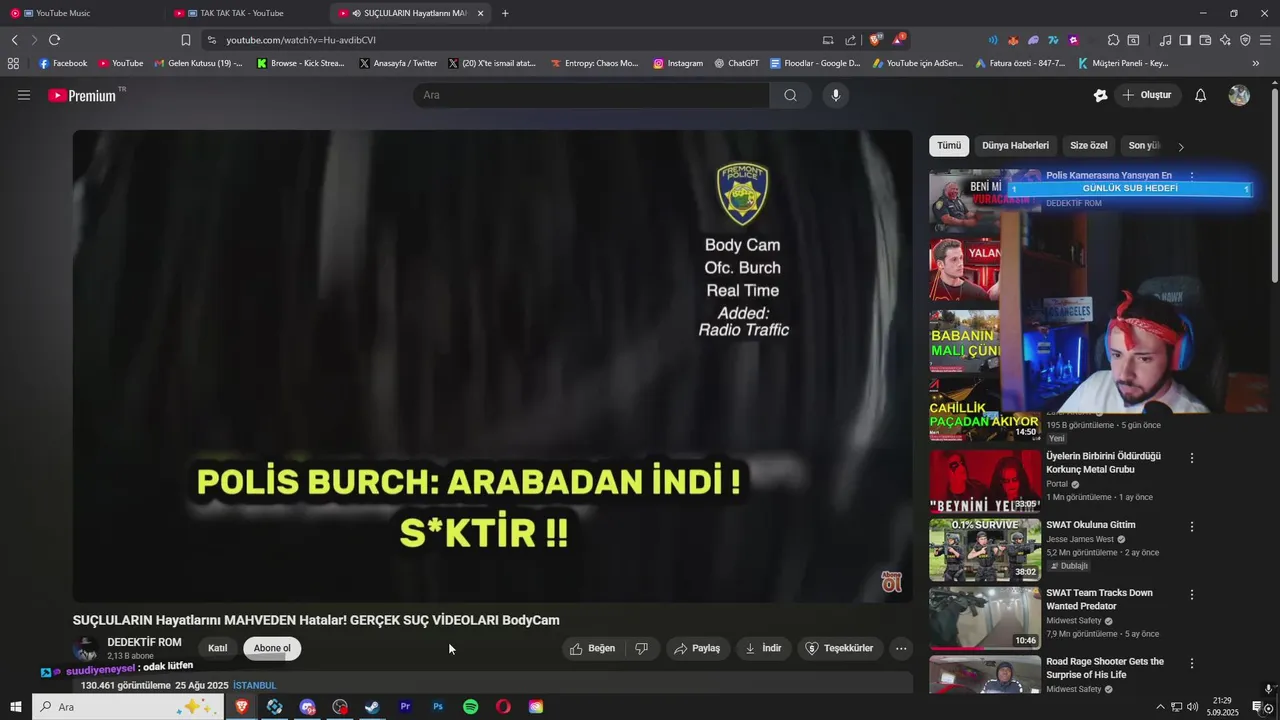This screenshot has width=1280, height=720.
Task: Open the Brave wallet icon
Action: pos(1205,40)
